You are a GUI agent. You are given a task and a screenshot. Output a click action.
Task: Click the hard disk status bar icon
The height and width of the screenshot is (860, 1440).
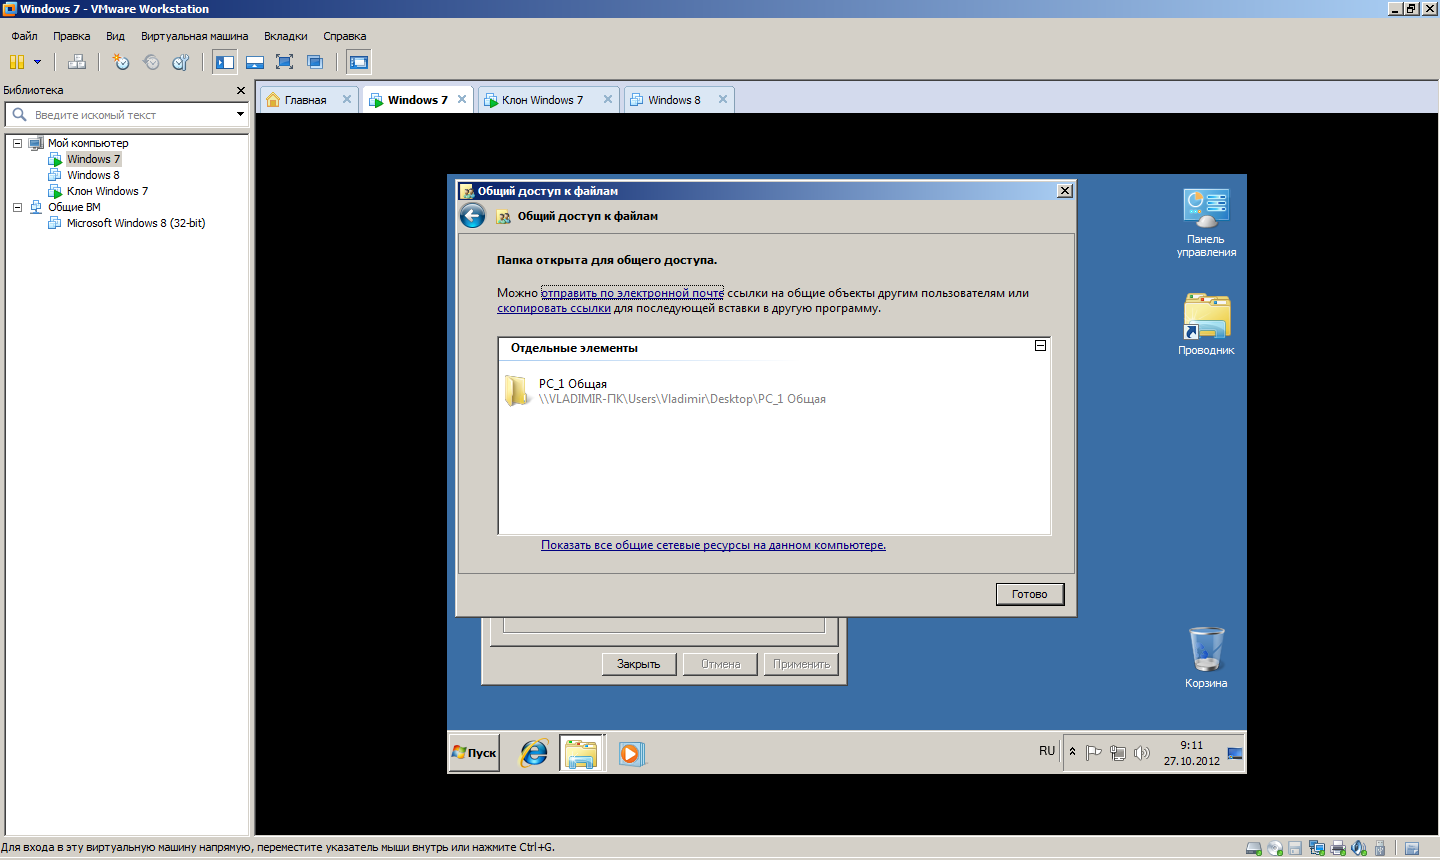(x=1254, y=849)
